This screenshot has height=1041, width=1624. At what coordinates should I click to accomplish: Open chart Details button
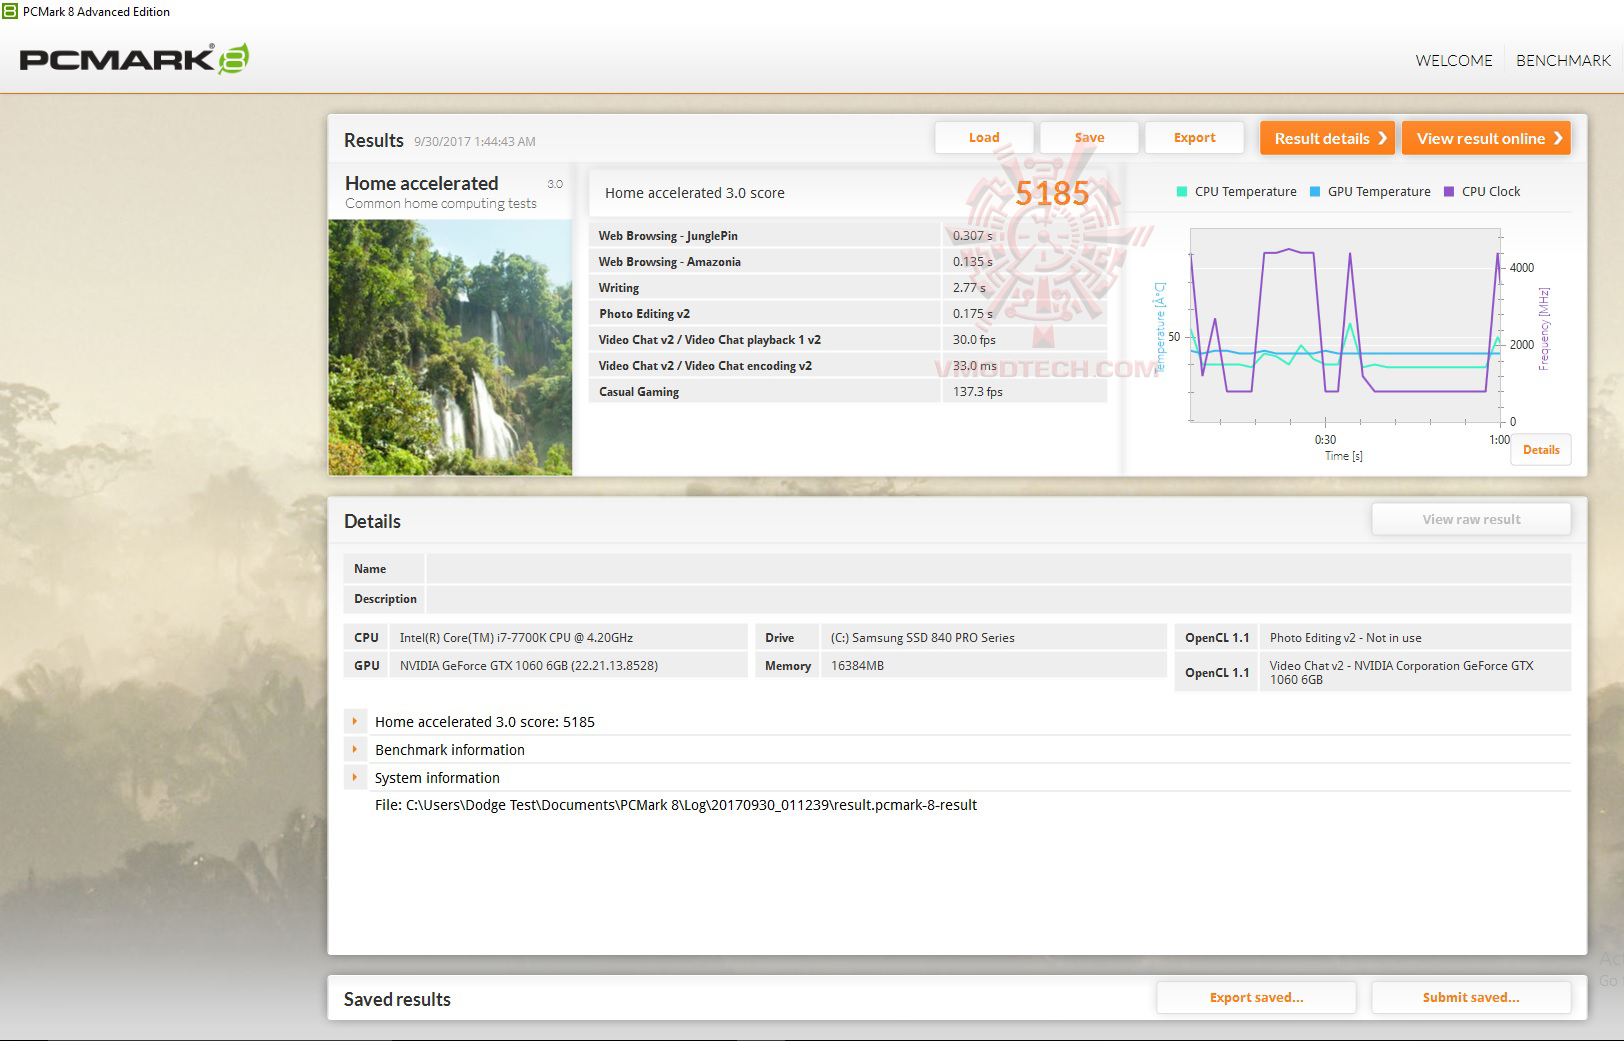1541,450
